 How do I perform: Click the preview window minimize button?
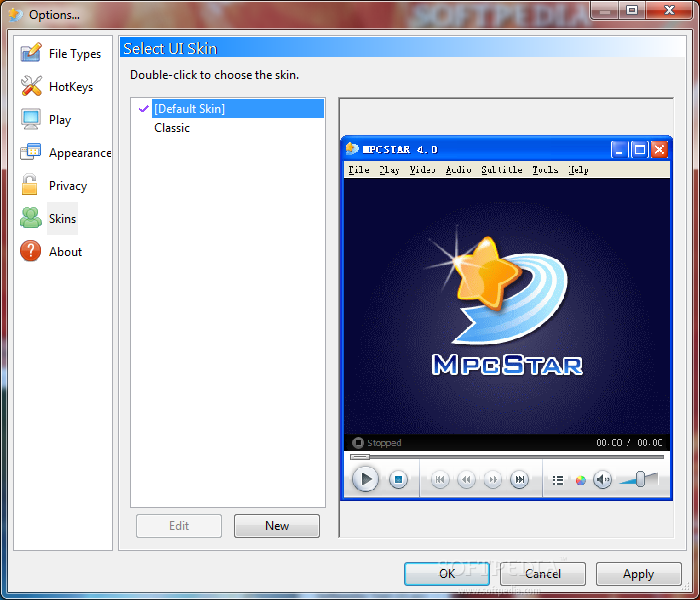[x=619, y=150]
